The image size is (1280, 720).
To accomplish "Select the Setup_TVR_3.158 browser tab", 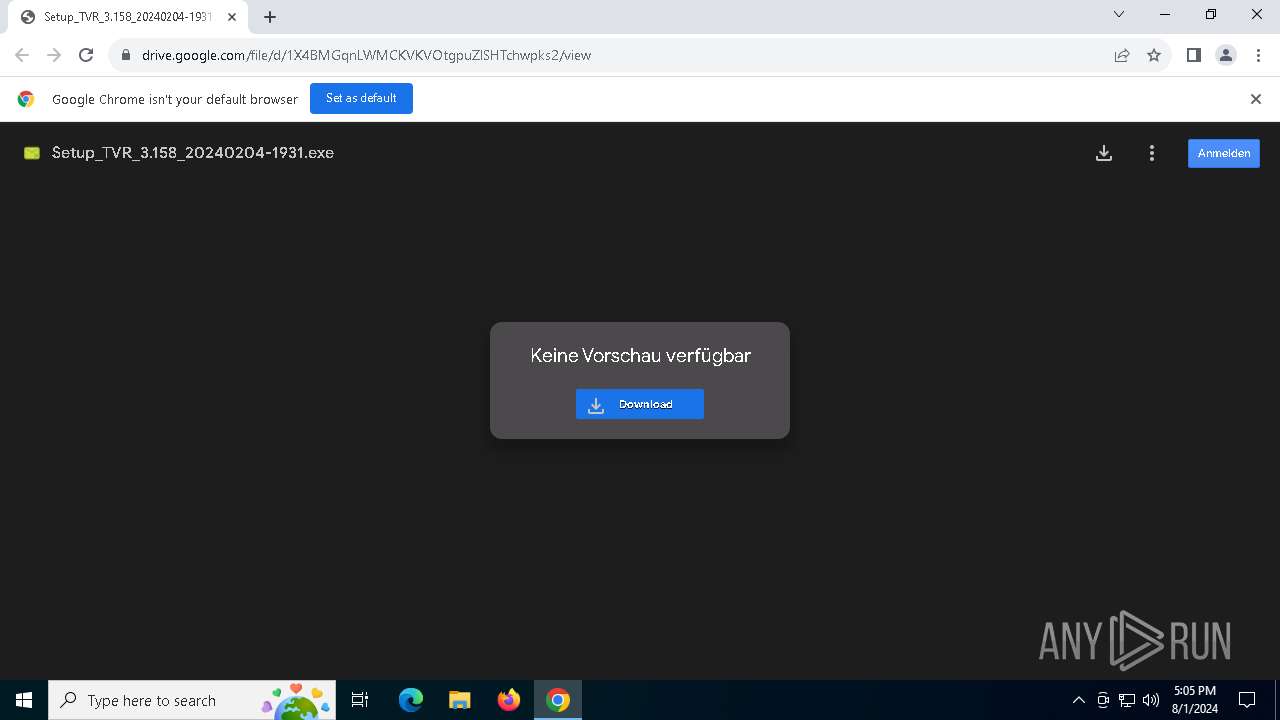I will 128,17.
